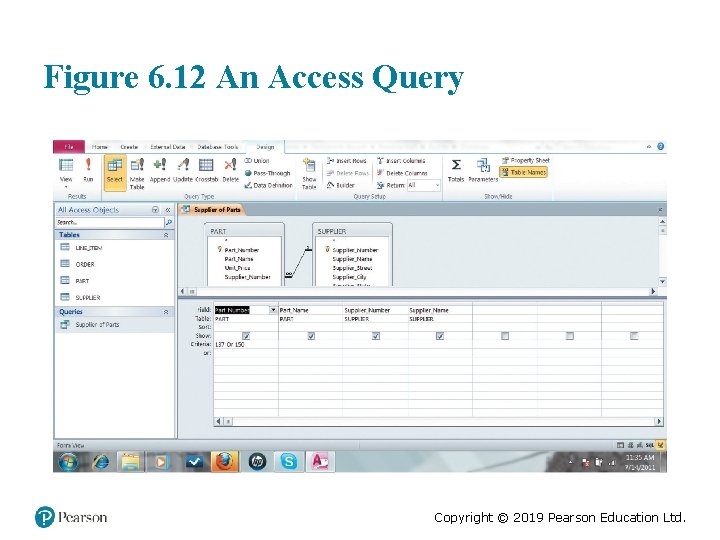The height and width of the screenshot is (540, 720).
Task: Pick the Make Table query type
Action: pyautogui.click(x=137, y=174)
